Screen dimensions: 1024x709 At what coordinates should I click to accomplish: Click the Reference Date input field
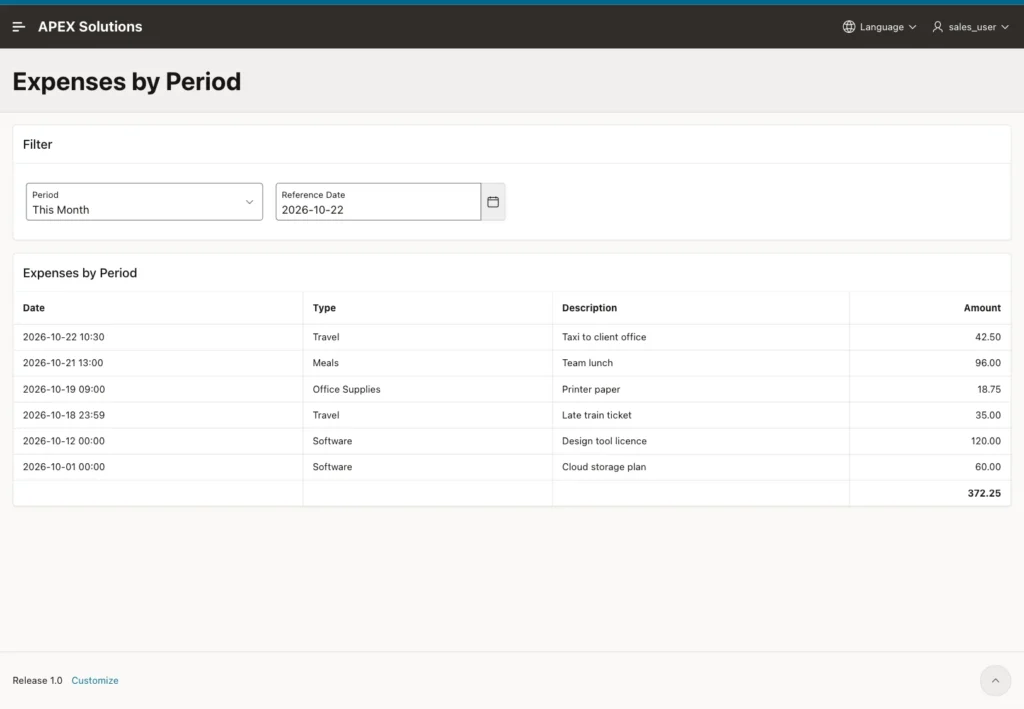click(378, 202)
